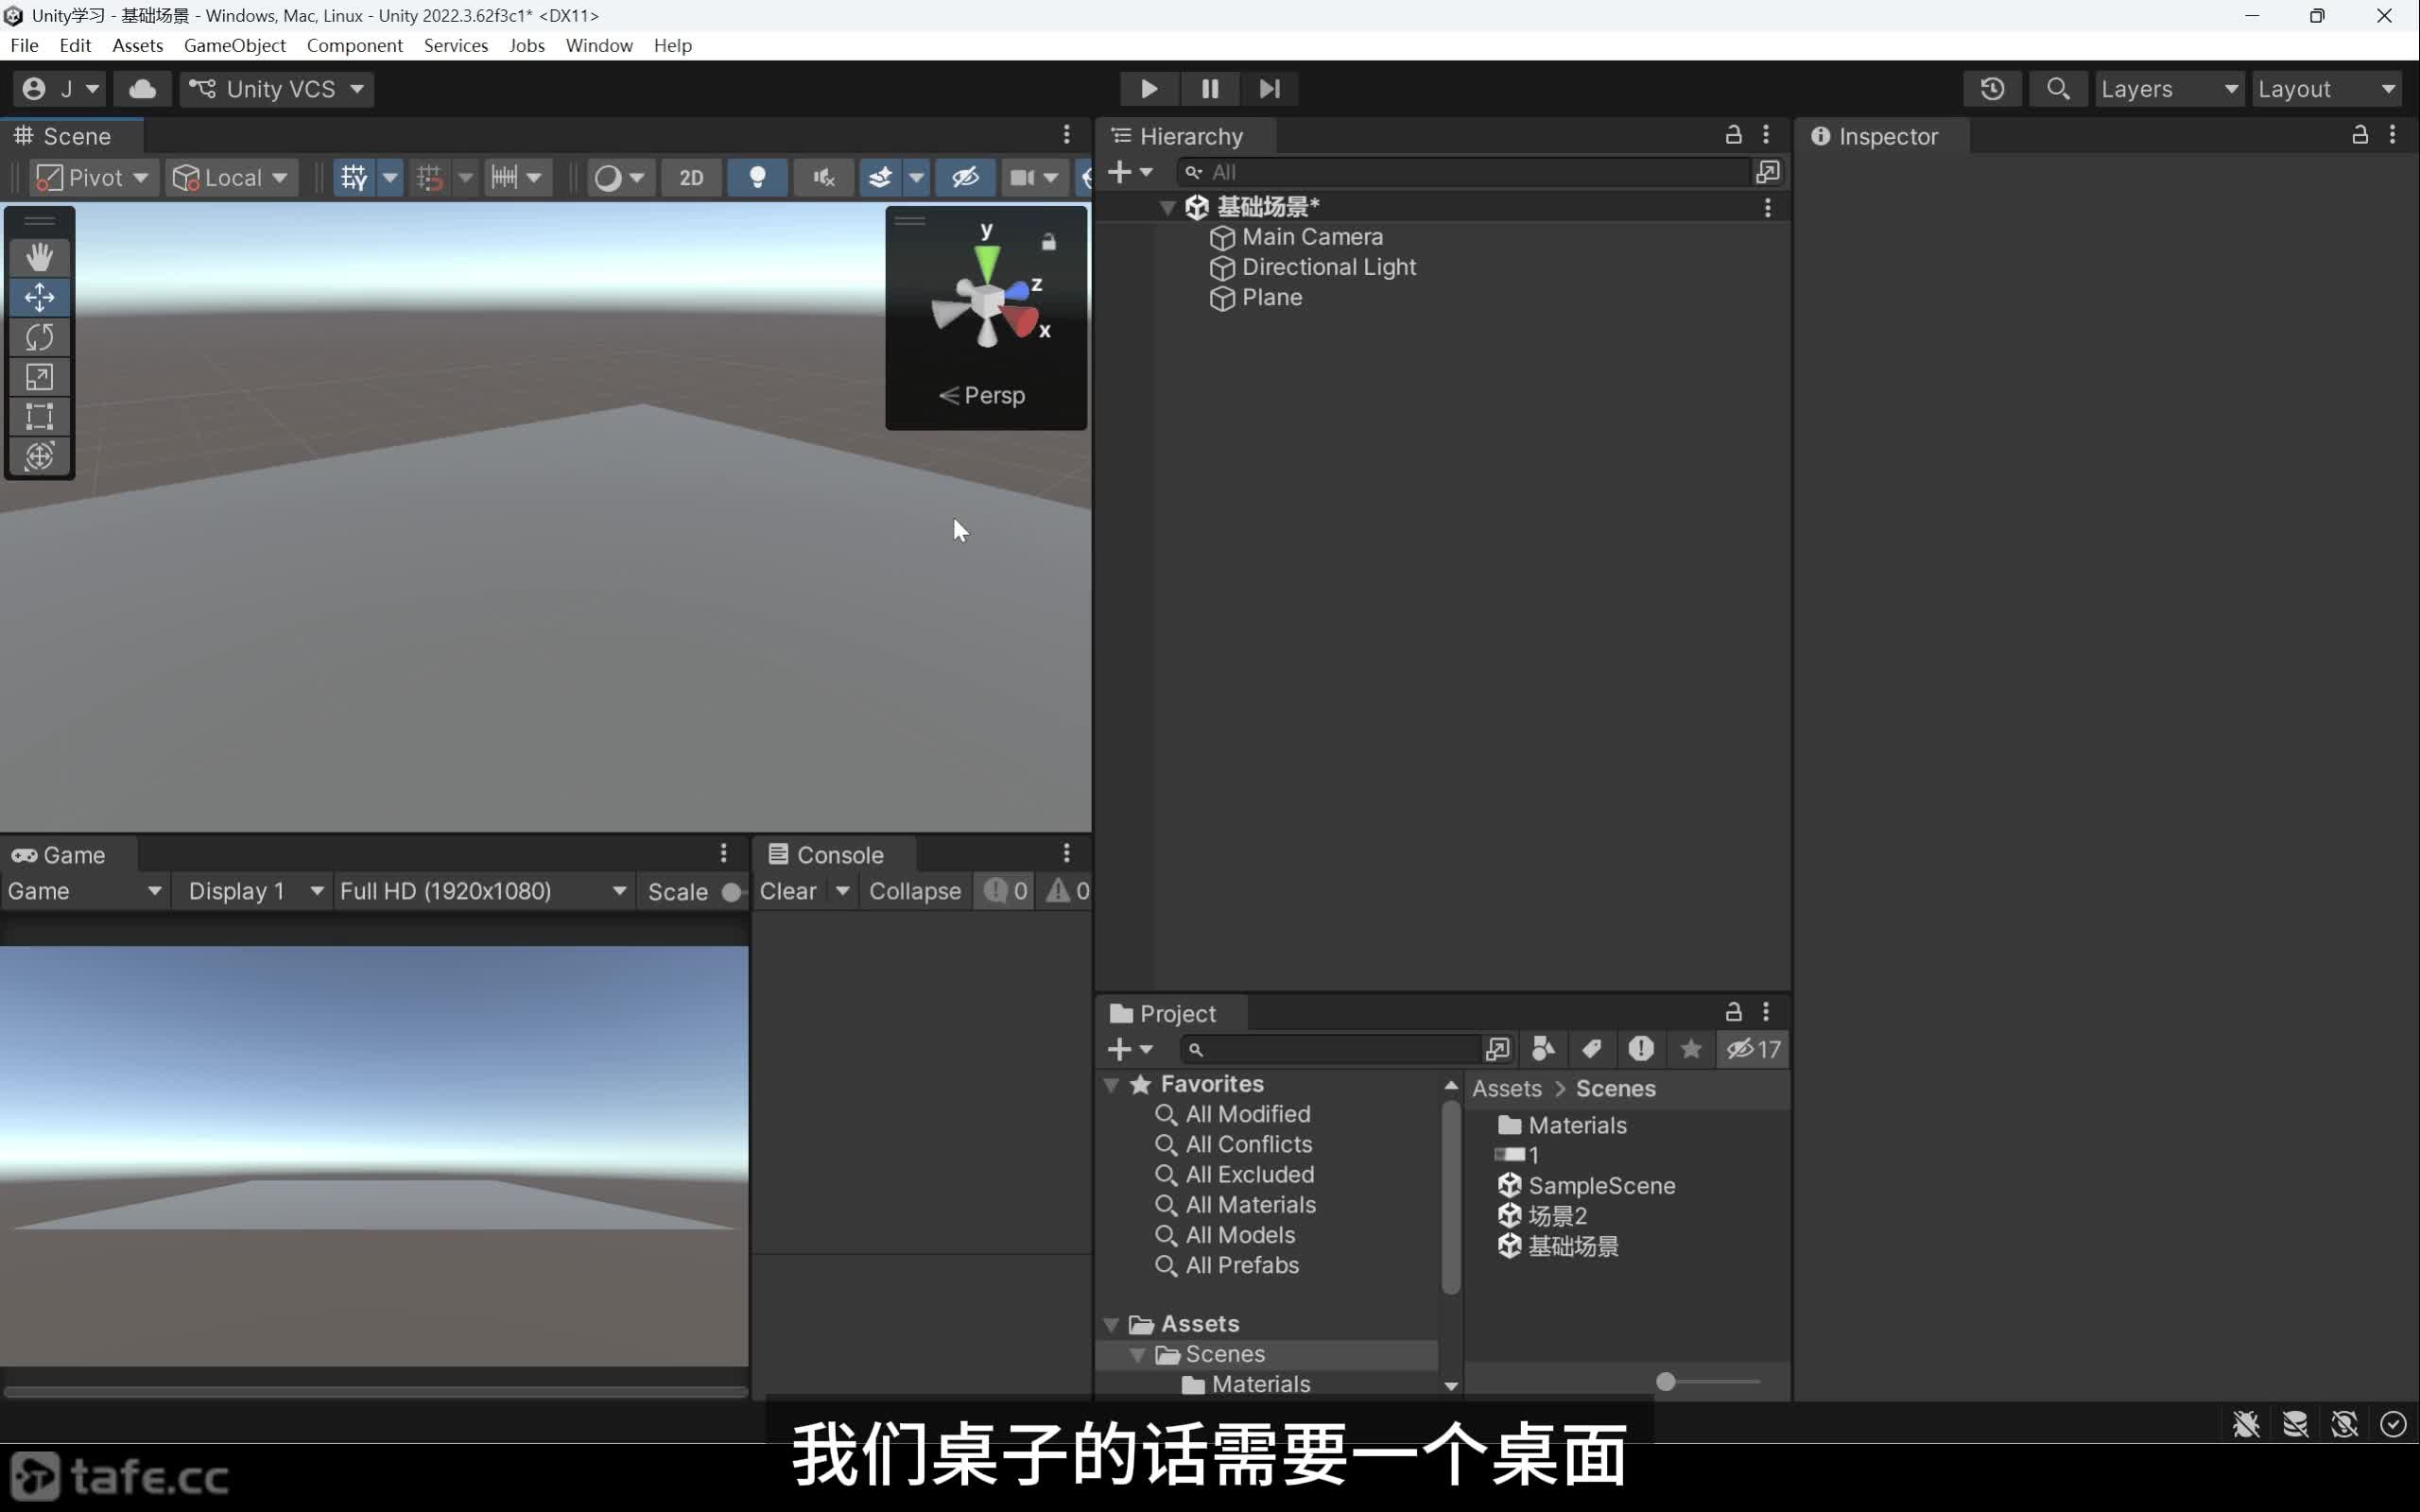Click the Collapse button in Console
The height and width of the screenshot is (1512, 2420).
(x=915, y=891)
